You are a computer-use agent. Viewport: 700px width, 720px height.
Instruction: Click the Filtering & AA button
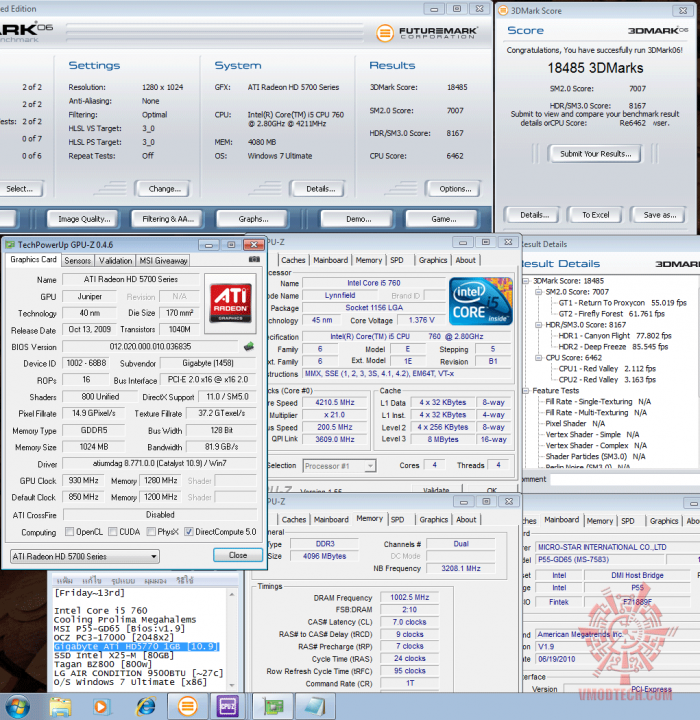pos(168,219)
